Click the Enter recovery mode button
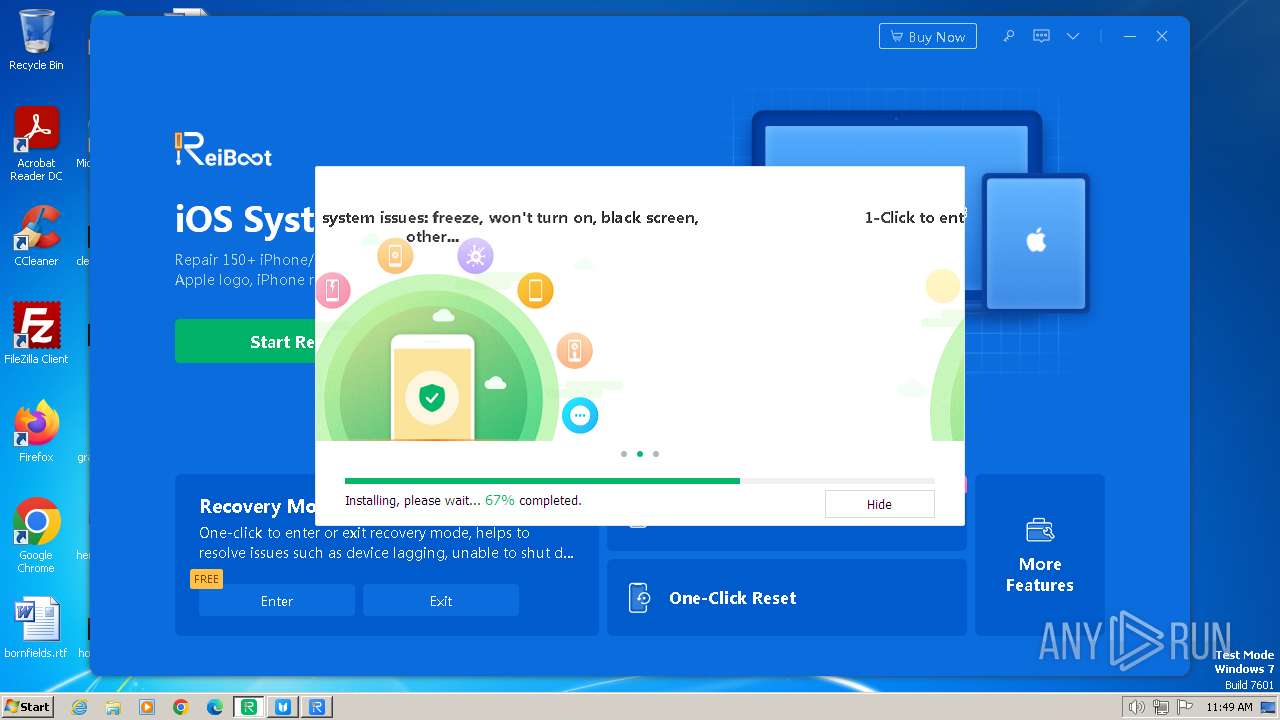 [277, 601]
